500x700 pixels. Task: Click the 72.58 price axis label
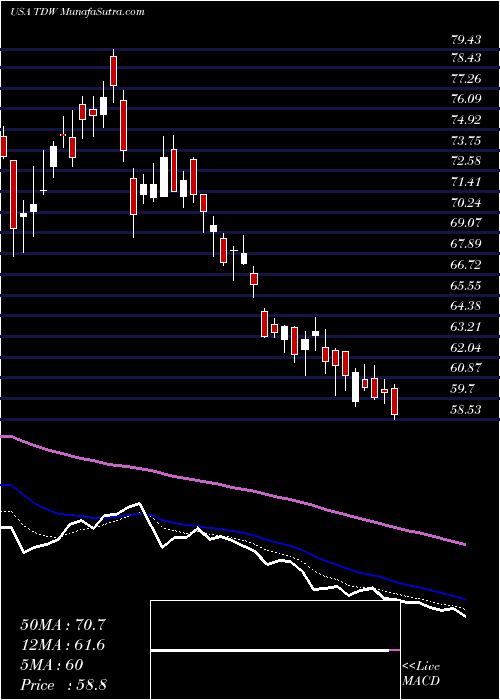coord(466,160)
